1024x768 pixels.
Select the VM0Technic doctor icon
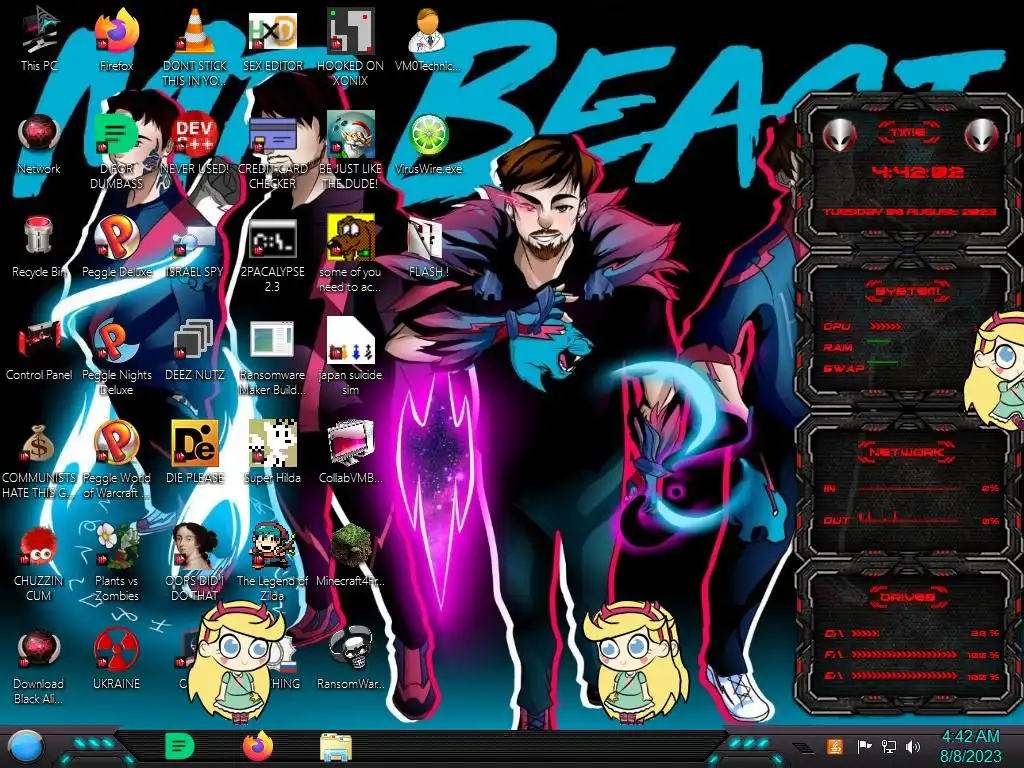(428, 31)
